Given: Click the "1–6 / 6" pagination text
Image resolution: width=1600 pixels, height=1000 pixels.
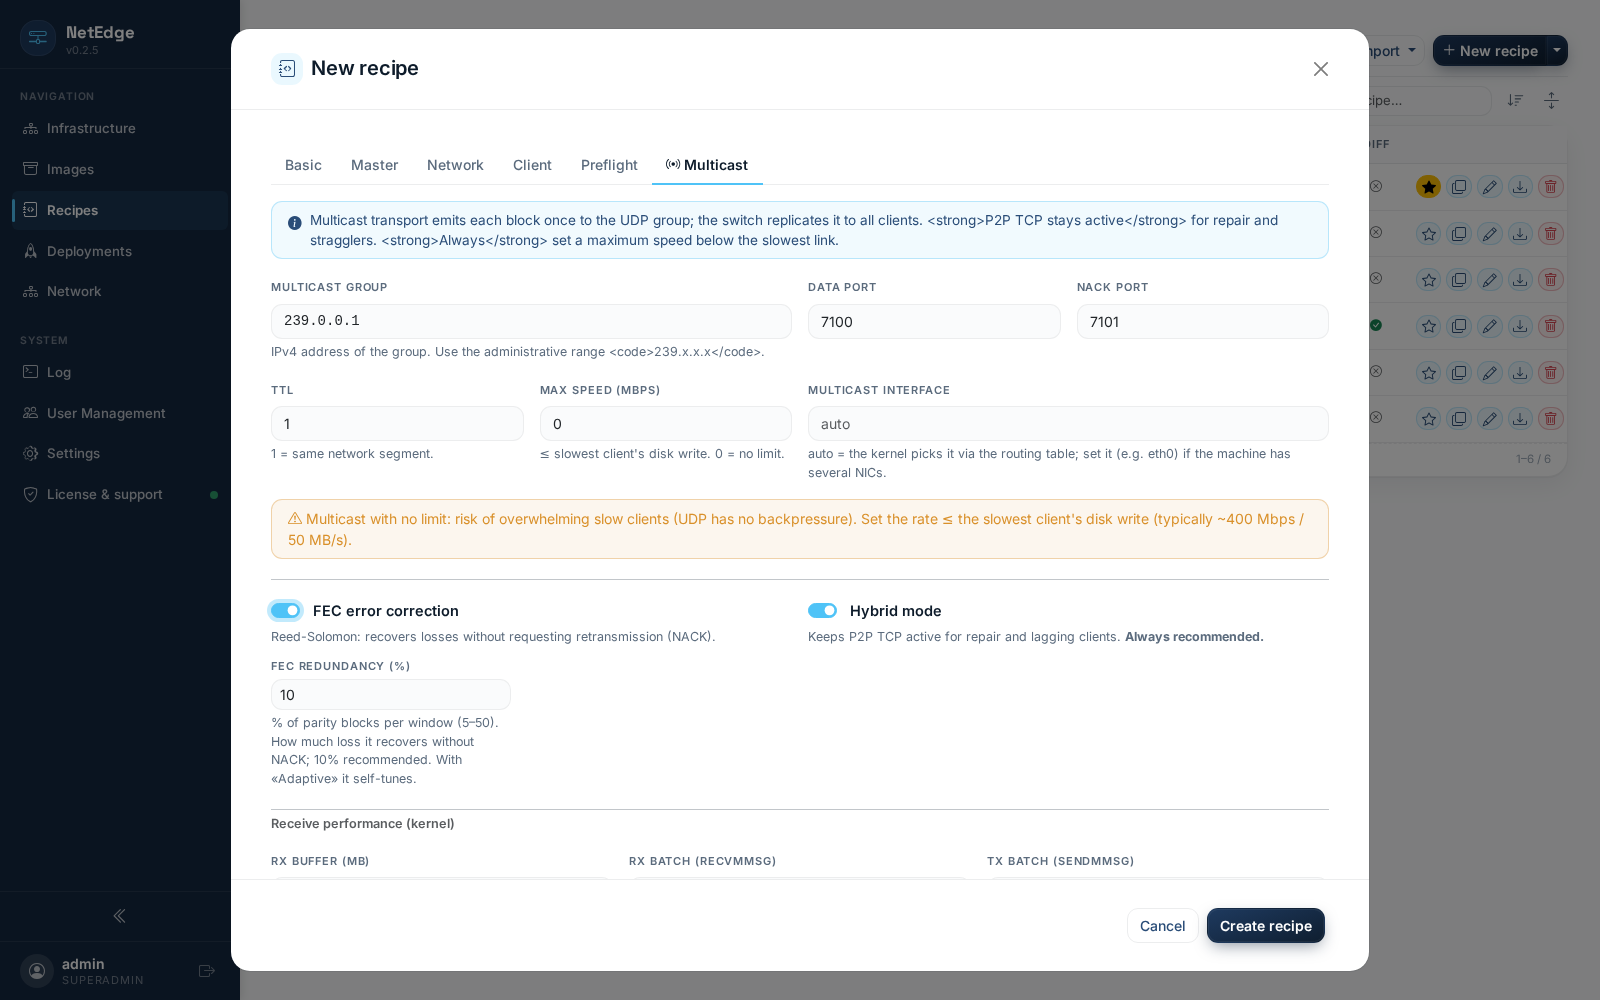Looking at the screenshot, I should 1533,459.
